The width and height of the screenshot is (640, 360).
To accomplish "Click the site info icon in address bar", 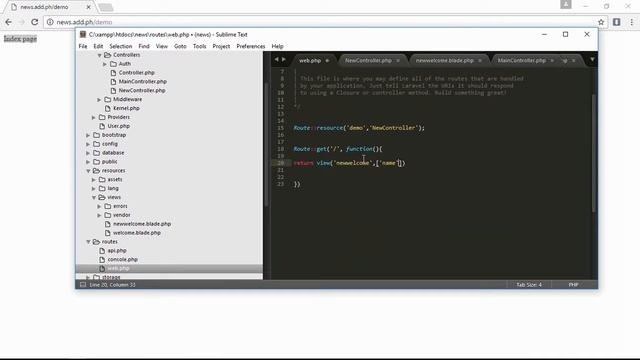I will point(50,22).
